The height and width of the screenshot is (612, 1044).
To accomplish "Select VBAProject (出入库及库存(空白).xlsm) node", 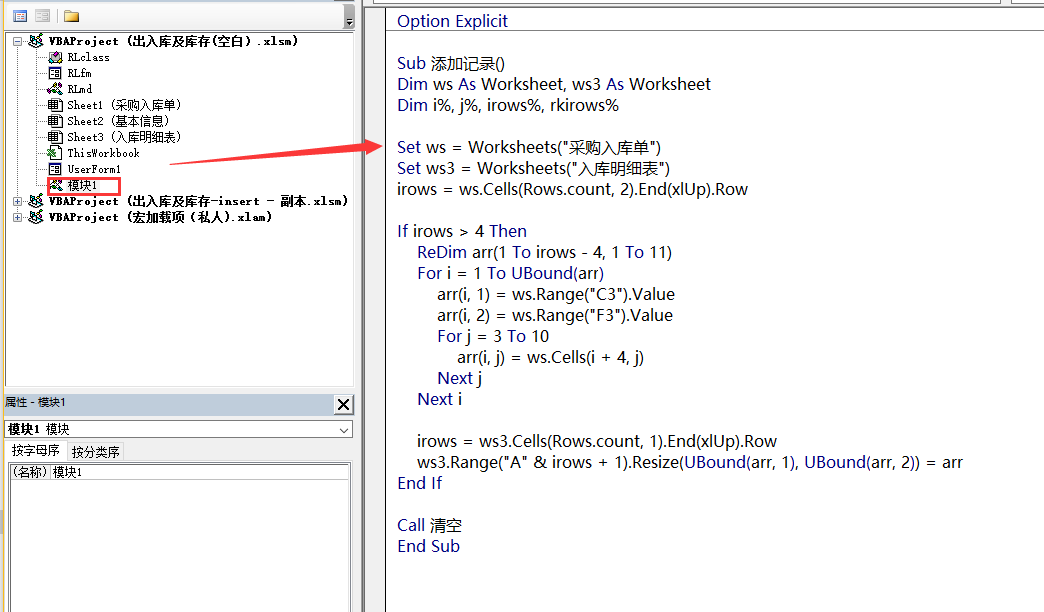I will (173, 41).
